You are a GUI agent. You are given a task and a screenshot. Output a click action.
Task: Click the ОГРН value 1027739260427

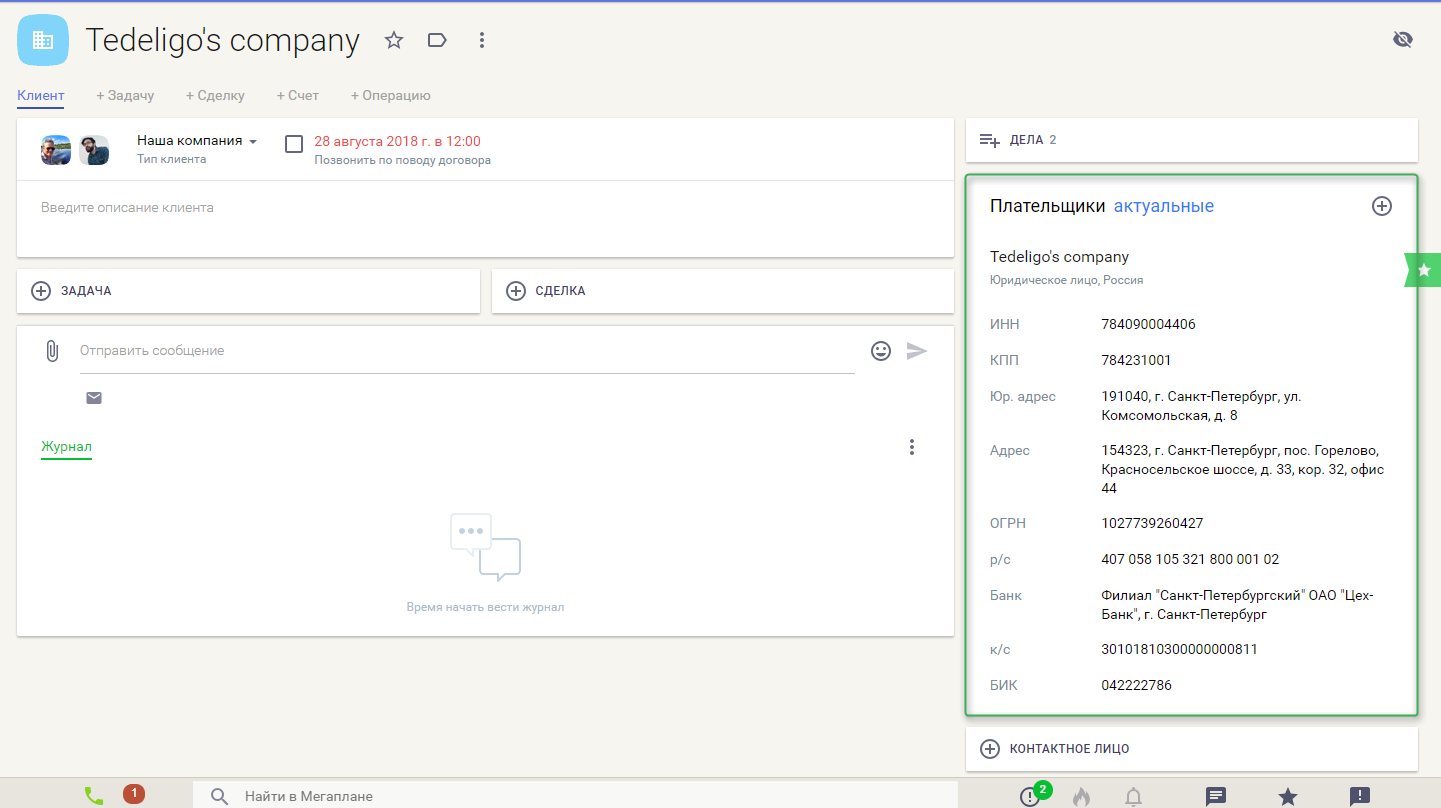pos(1152,523)
